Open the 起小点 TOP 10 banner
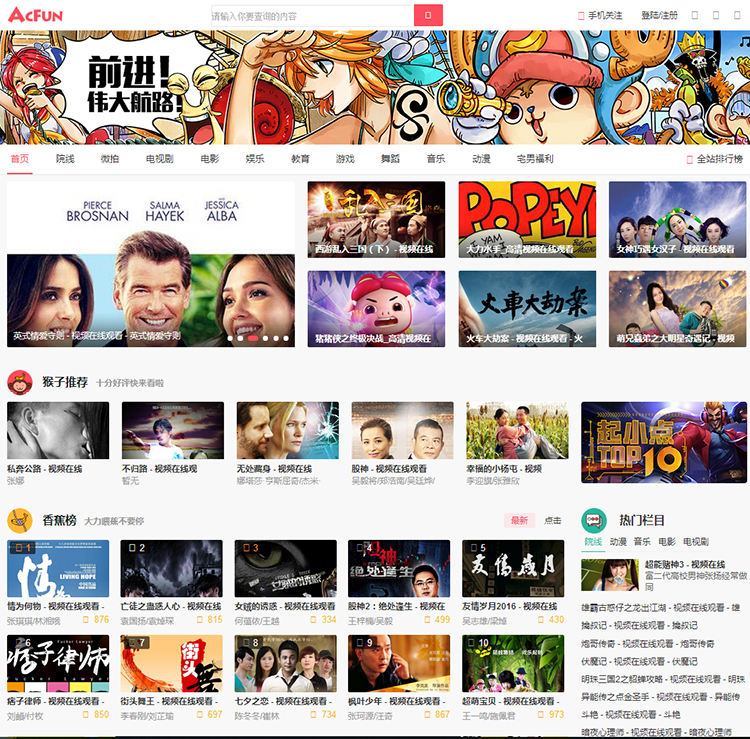750x739 pixels. pos(664,442)
